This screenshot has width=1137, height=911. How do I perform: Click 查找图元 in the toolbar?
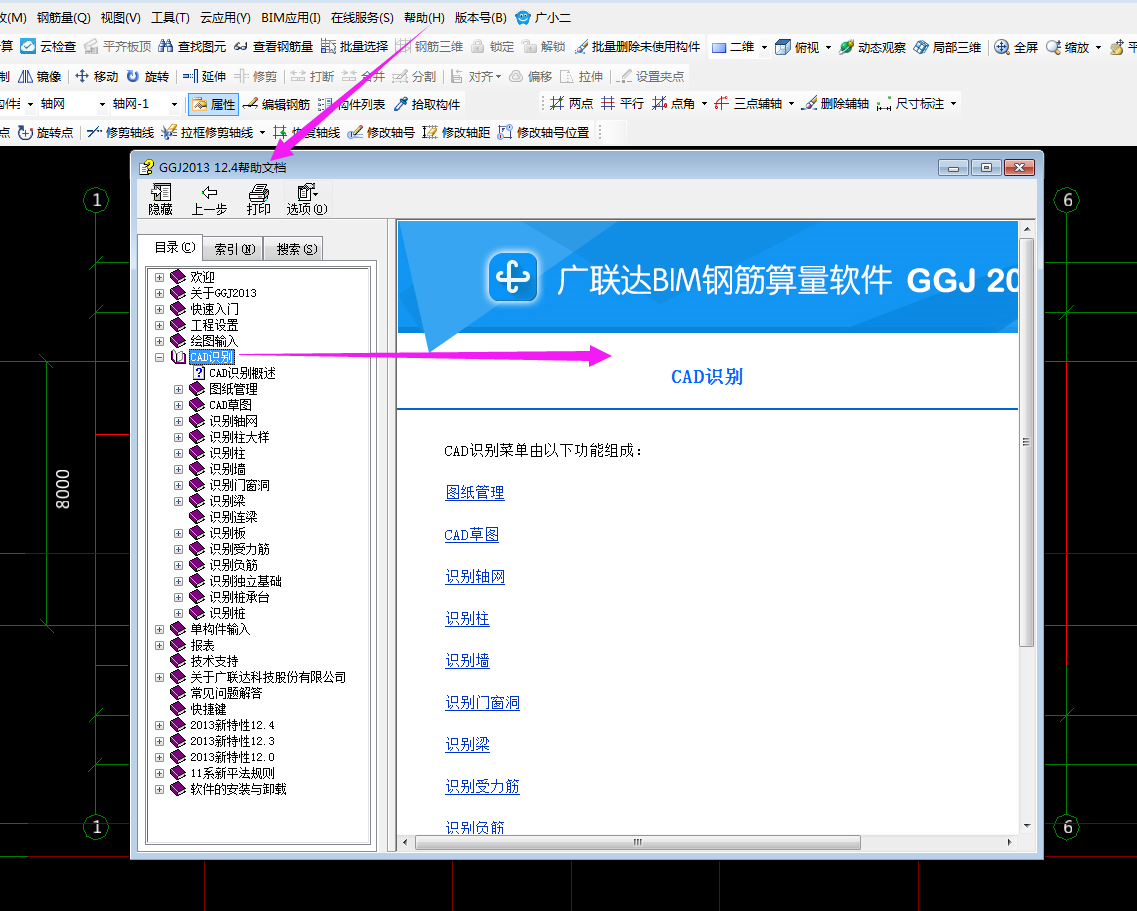[x=192, y=47]
